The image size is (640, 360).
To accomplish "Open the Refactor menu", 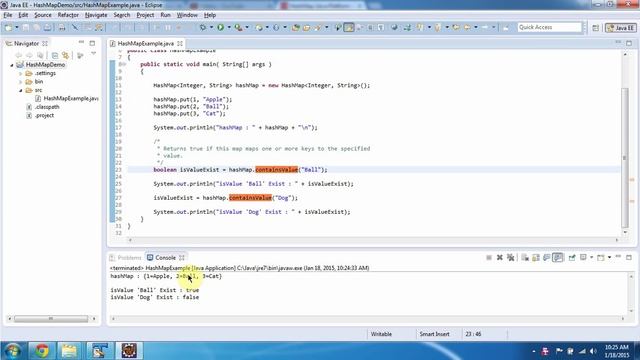I will pyautogui.click(x=68, y=15).
